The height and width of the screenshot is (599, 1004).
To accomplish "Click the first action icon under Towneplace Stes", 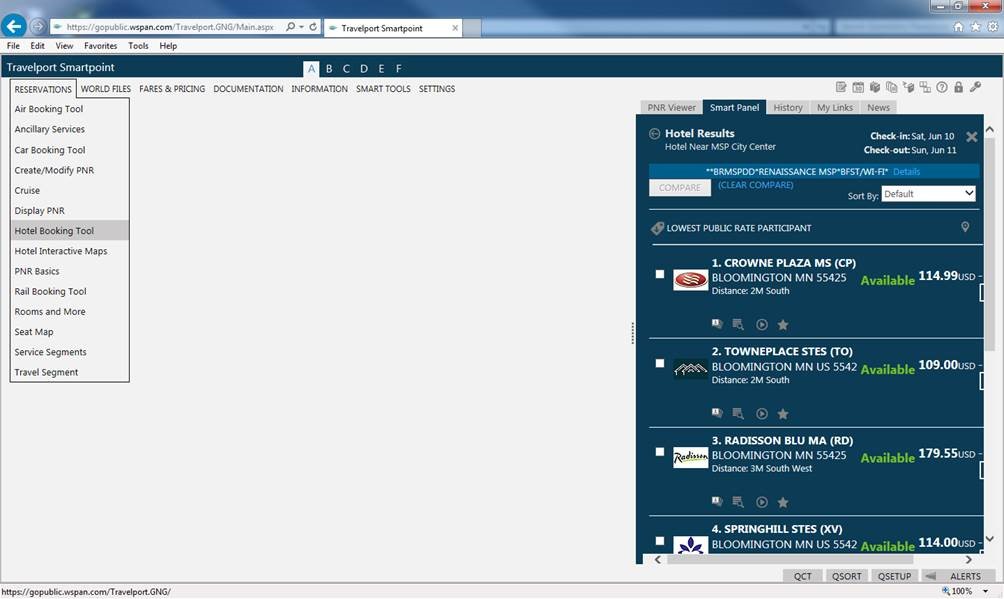I will coord(717,413).
